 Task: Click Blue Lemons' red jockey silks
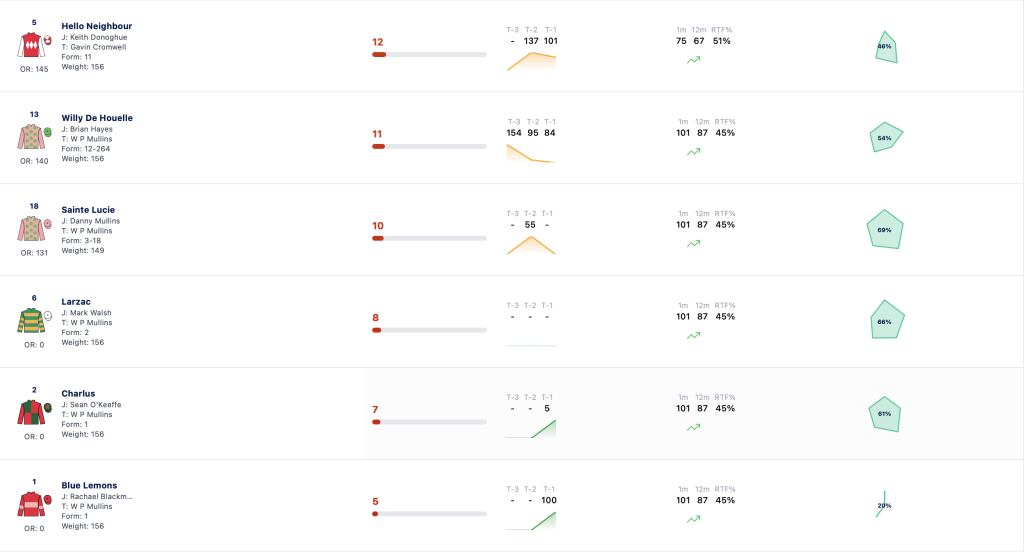click(x=30, y=504)
